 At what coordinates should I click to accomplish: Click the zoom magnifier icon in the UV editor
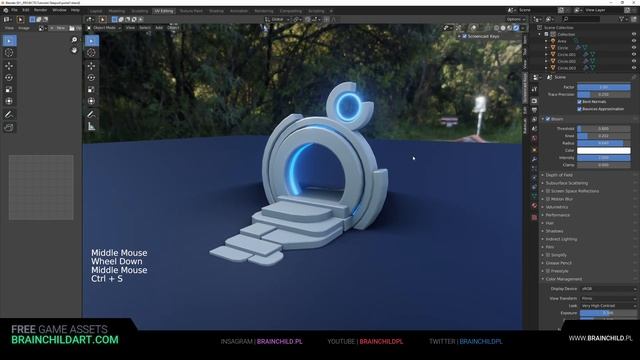tap(74, 40)
